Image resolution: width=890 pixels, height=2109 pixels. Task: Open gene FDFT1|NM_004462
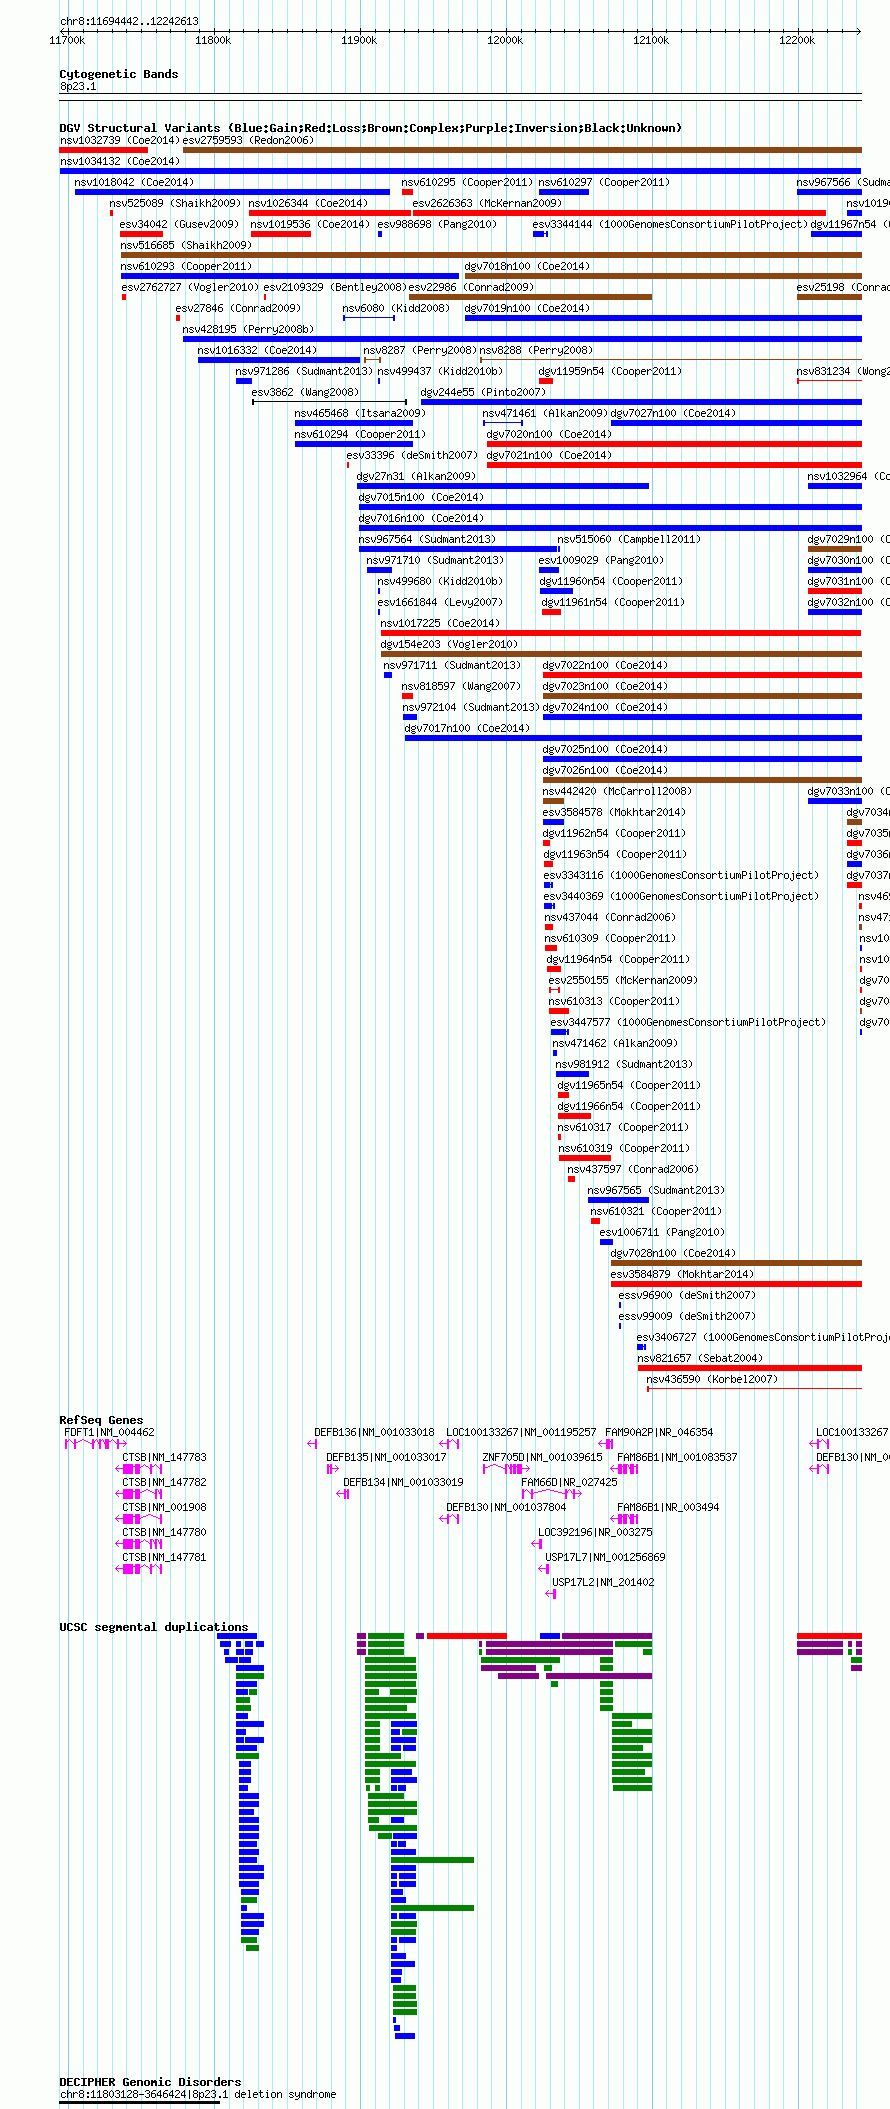(109, 1432)
